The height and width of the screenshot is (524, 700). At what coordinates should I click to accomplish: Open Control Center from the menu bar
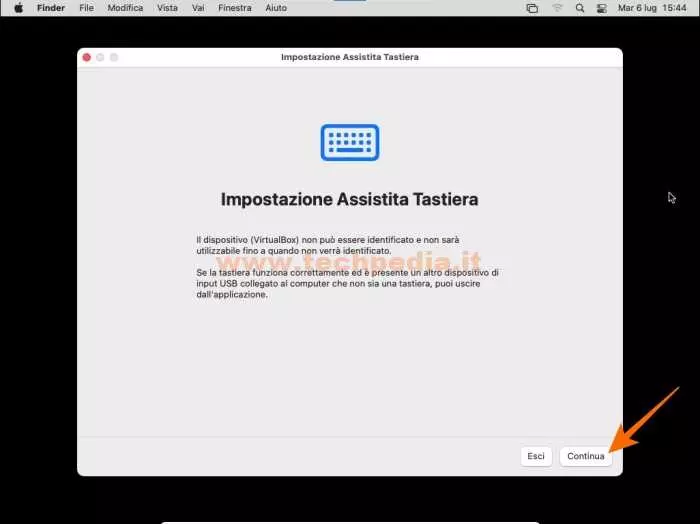(603, 8)
